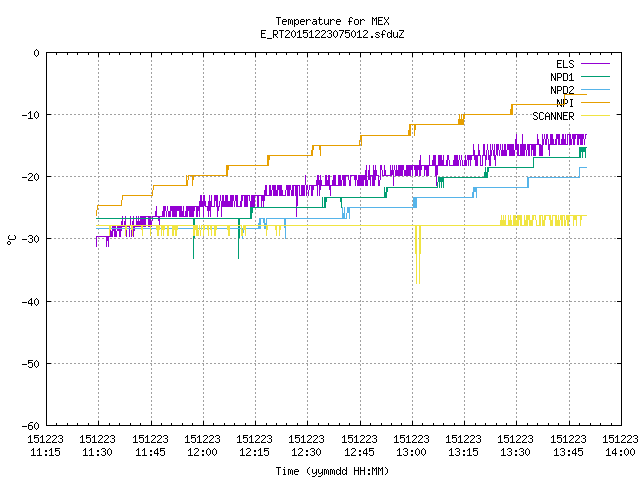Click the SCANNER legend label
640x480 pixels.
pos(553,116)
